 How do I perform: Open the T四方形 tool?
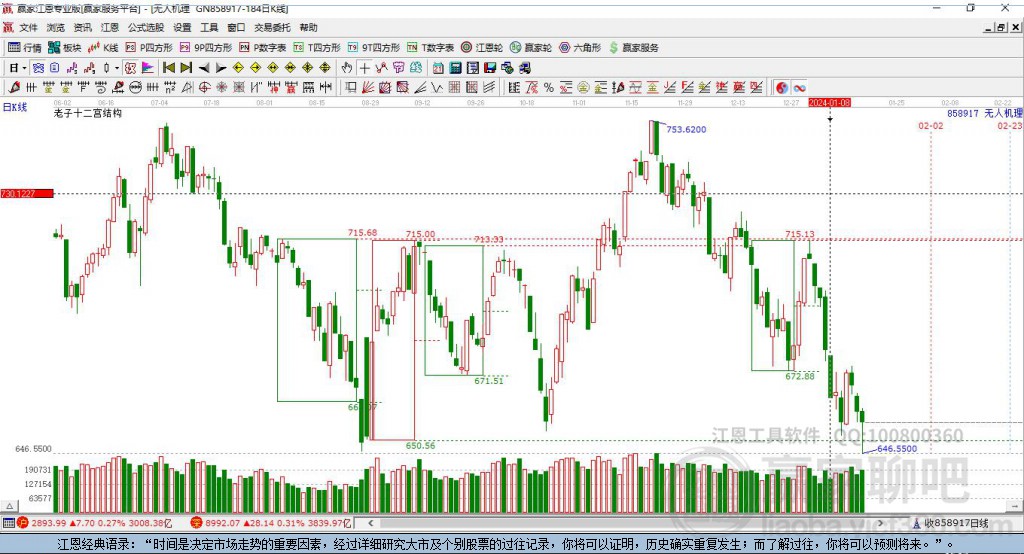(x=317, y=48)
